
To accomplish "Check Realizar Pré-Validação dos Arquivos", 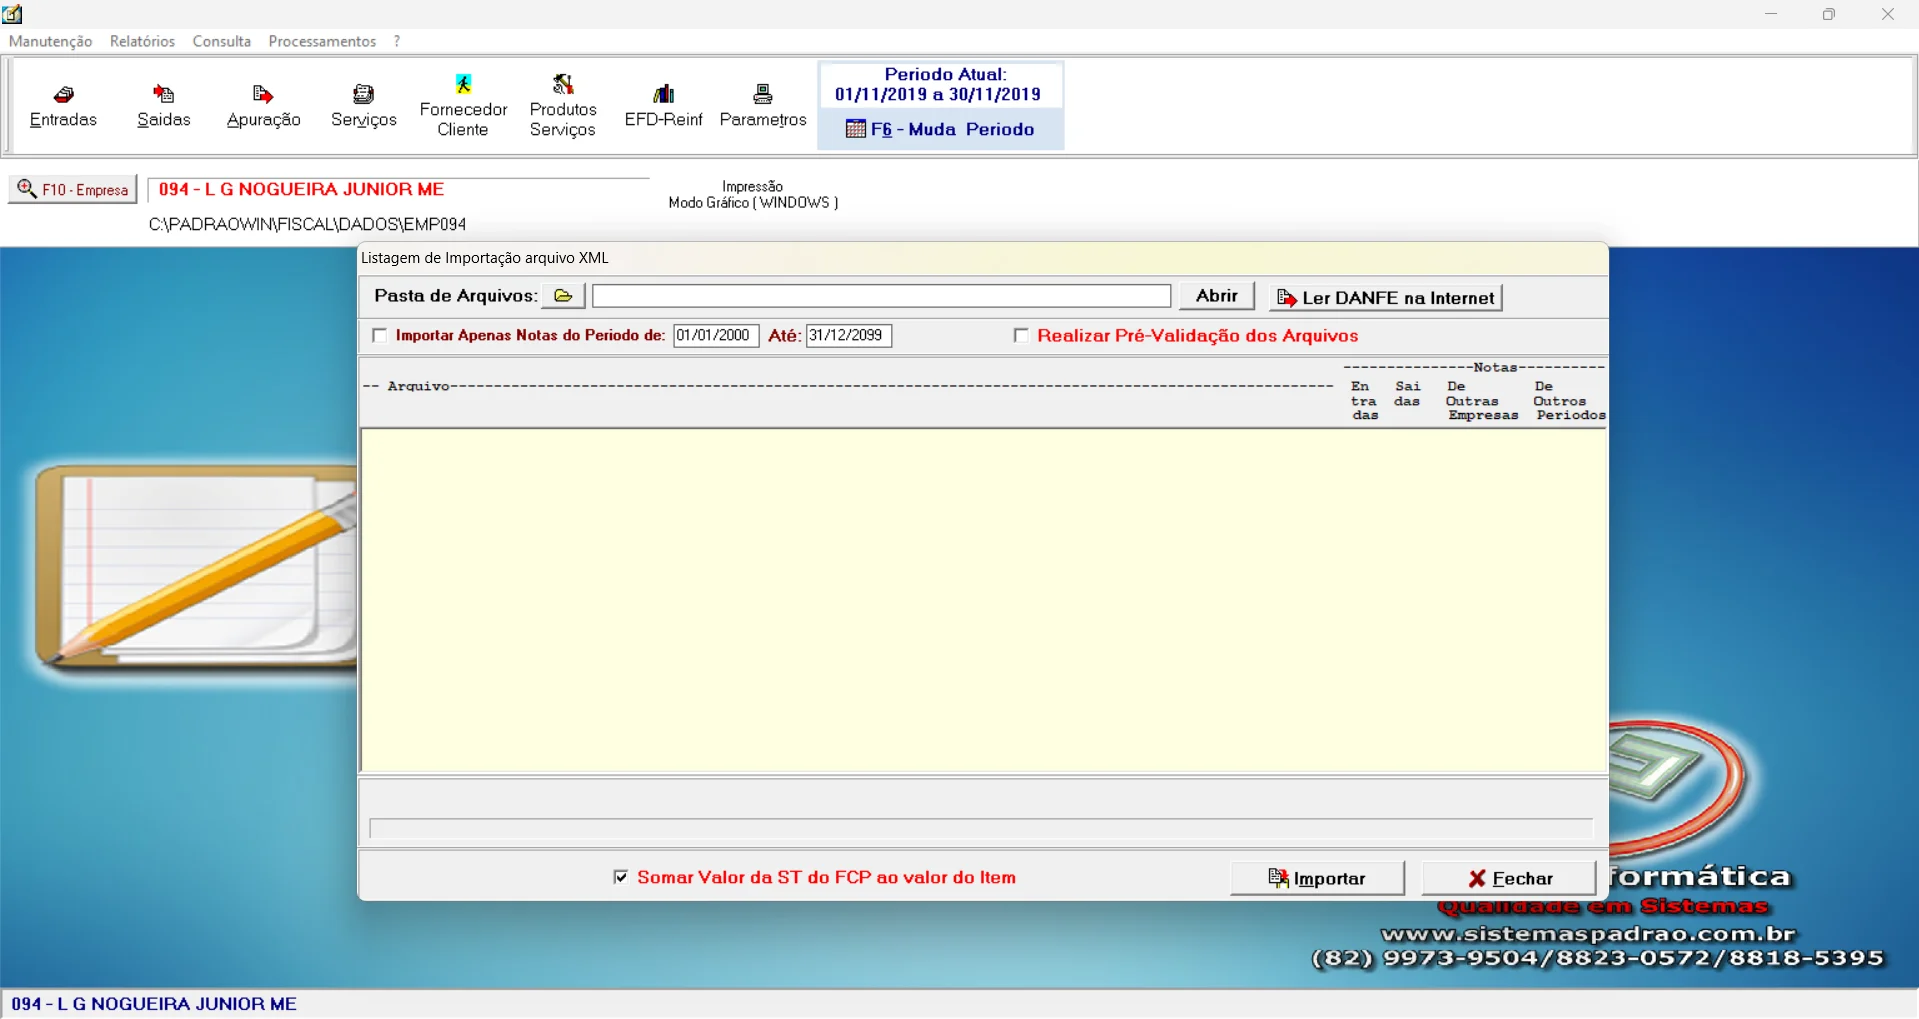I will click(x=1021, y=336).
